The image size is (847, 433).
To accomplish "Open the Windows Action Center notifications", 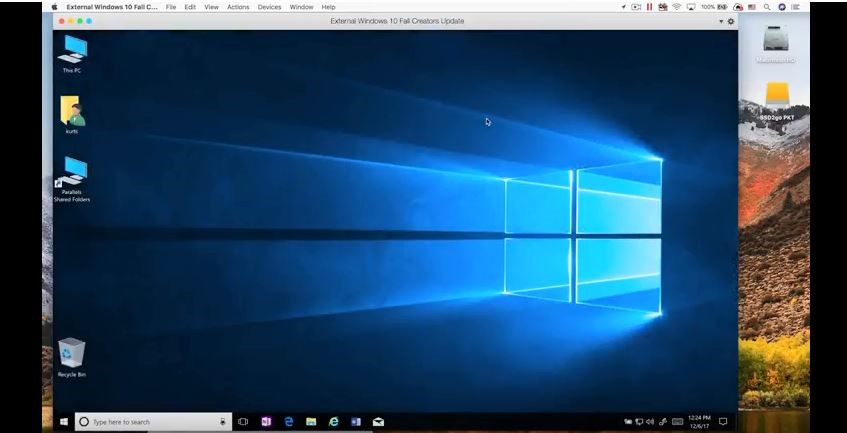I will click(x=723, y=422).
